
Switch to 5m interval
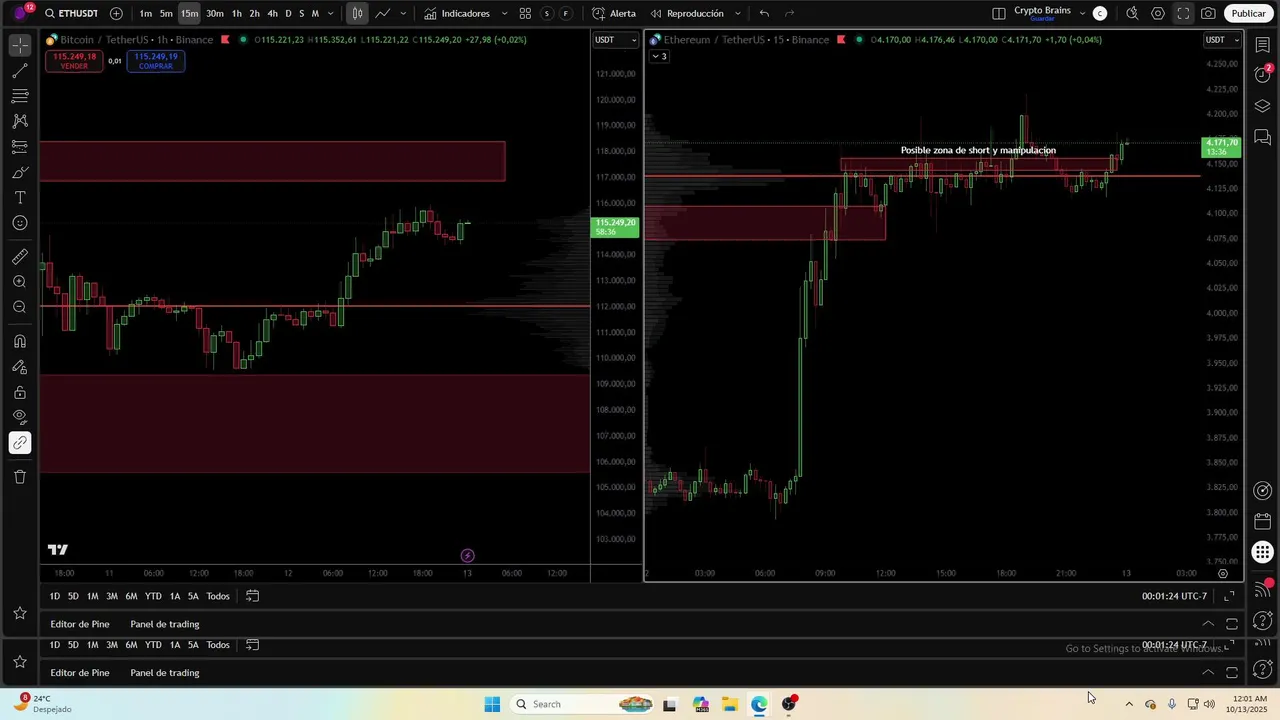(x=166, y=14)
